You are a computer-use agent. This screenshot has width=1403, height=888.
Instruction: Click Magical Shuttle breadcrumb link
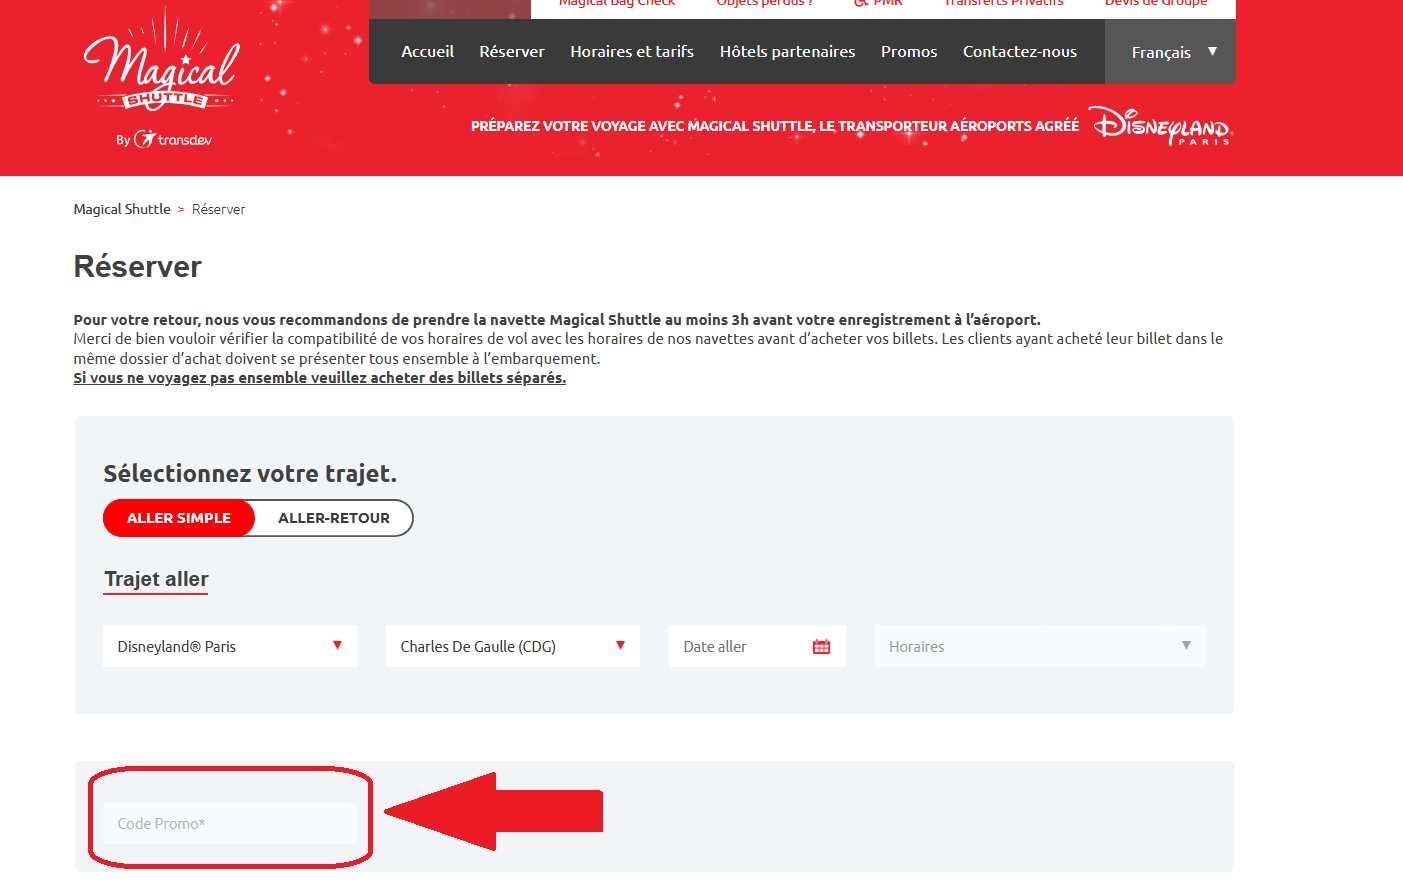[x=122, y=209]
